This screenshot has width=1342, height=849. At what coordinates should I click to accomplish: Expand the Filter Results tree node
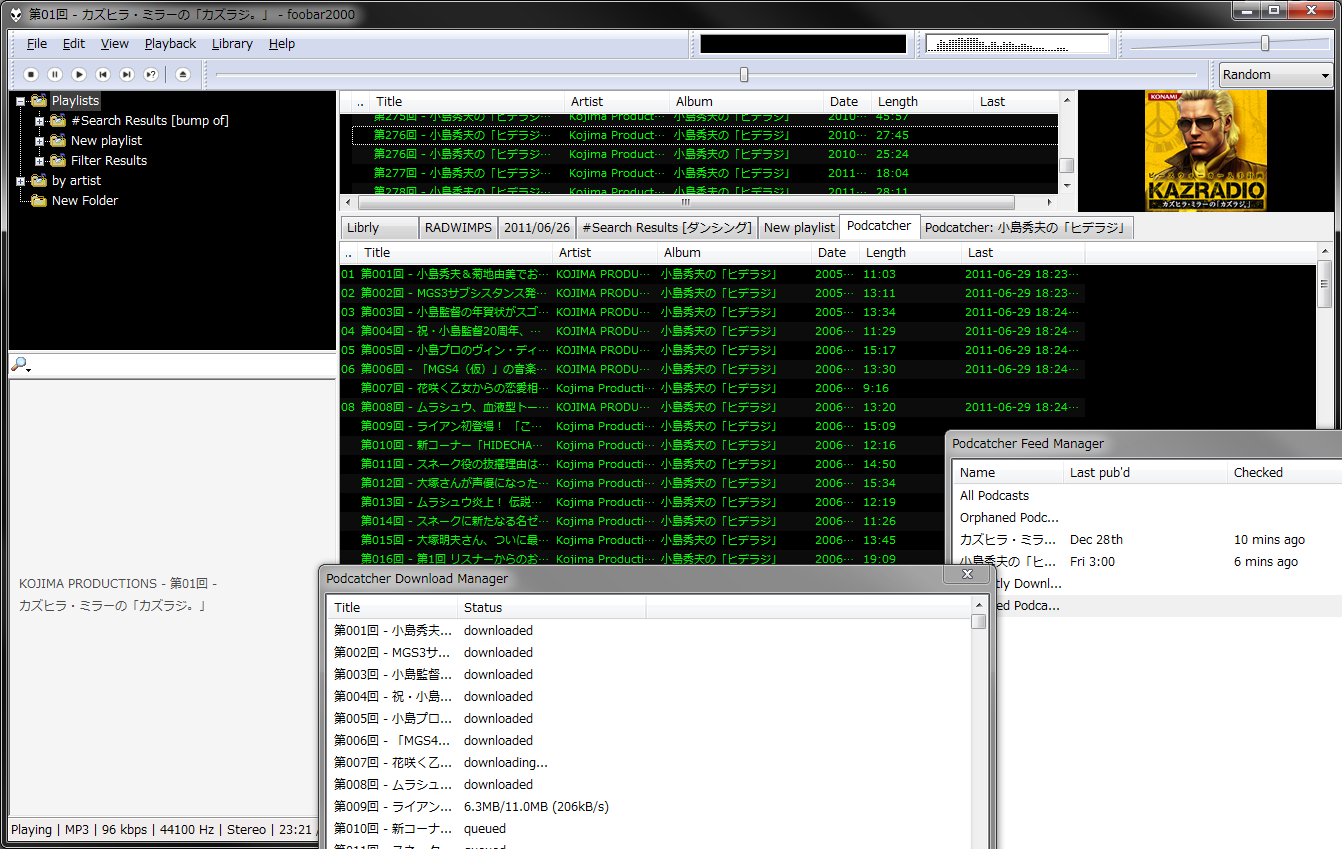click(39, 161)
